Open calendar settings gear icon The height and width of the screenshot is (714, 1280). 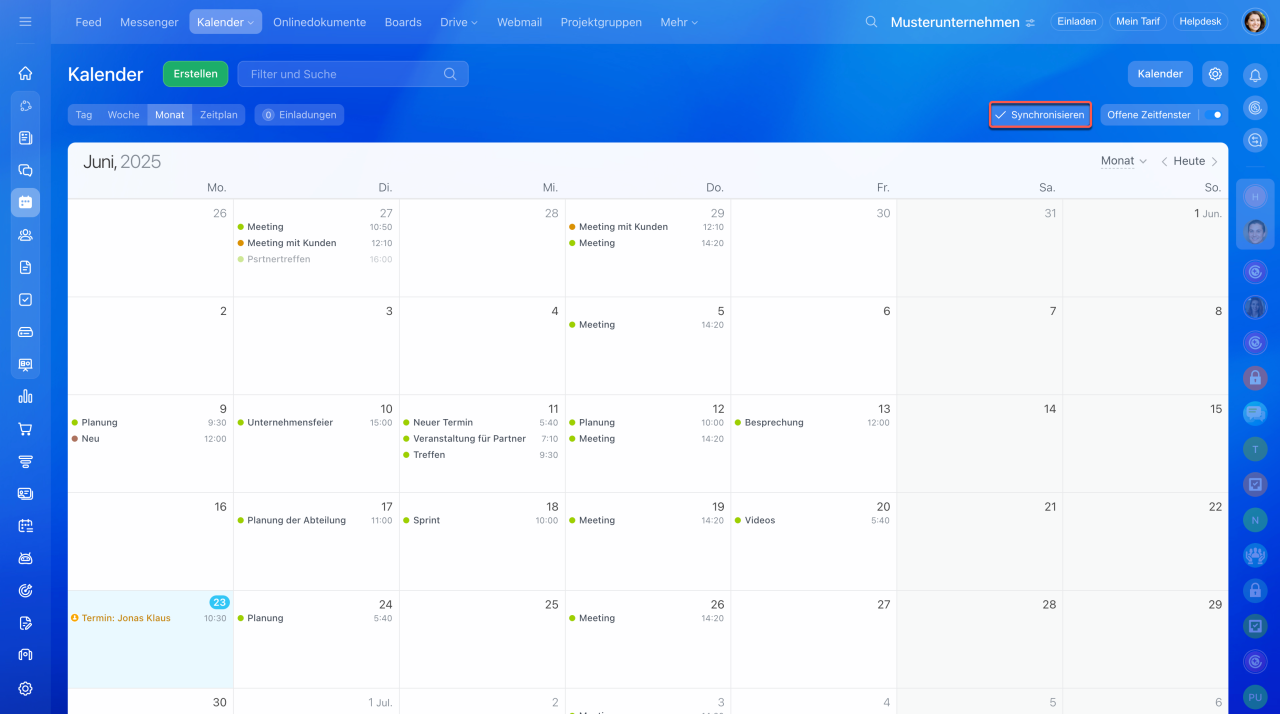click(1215, 73)
